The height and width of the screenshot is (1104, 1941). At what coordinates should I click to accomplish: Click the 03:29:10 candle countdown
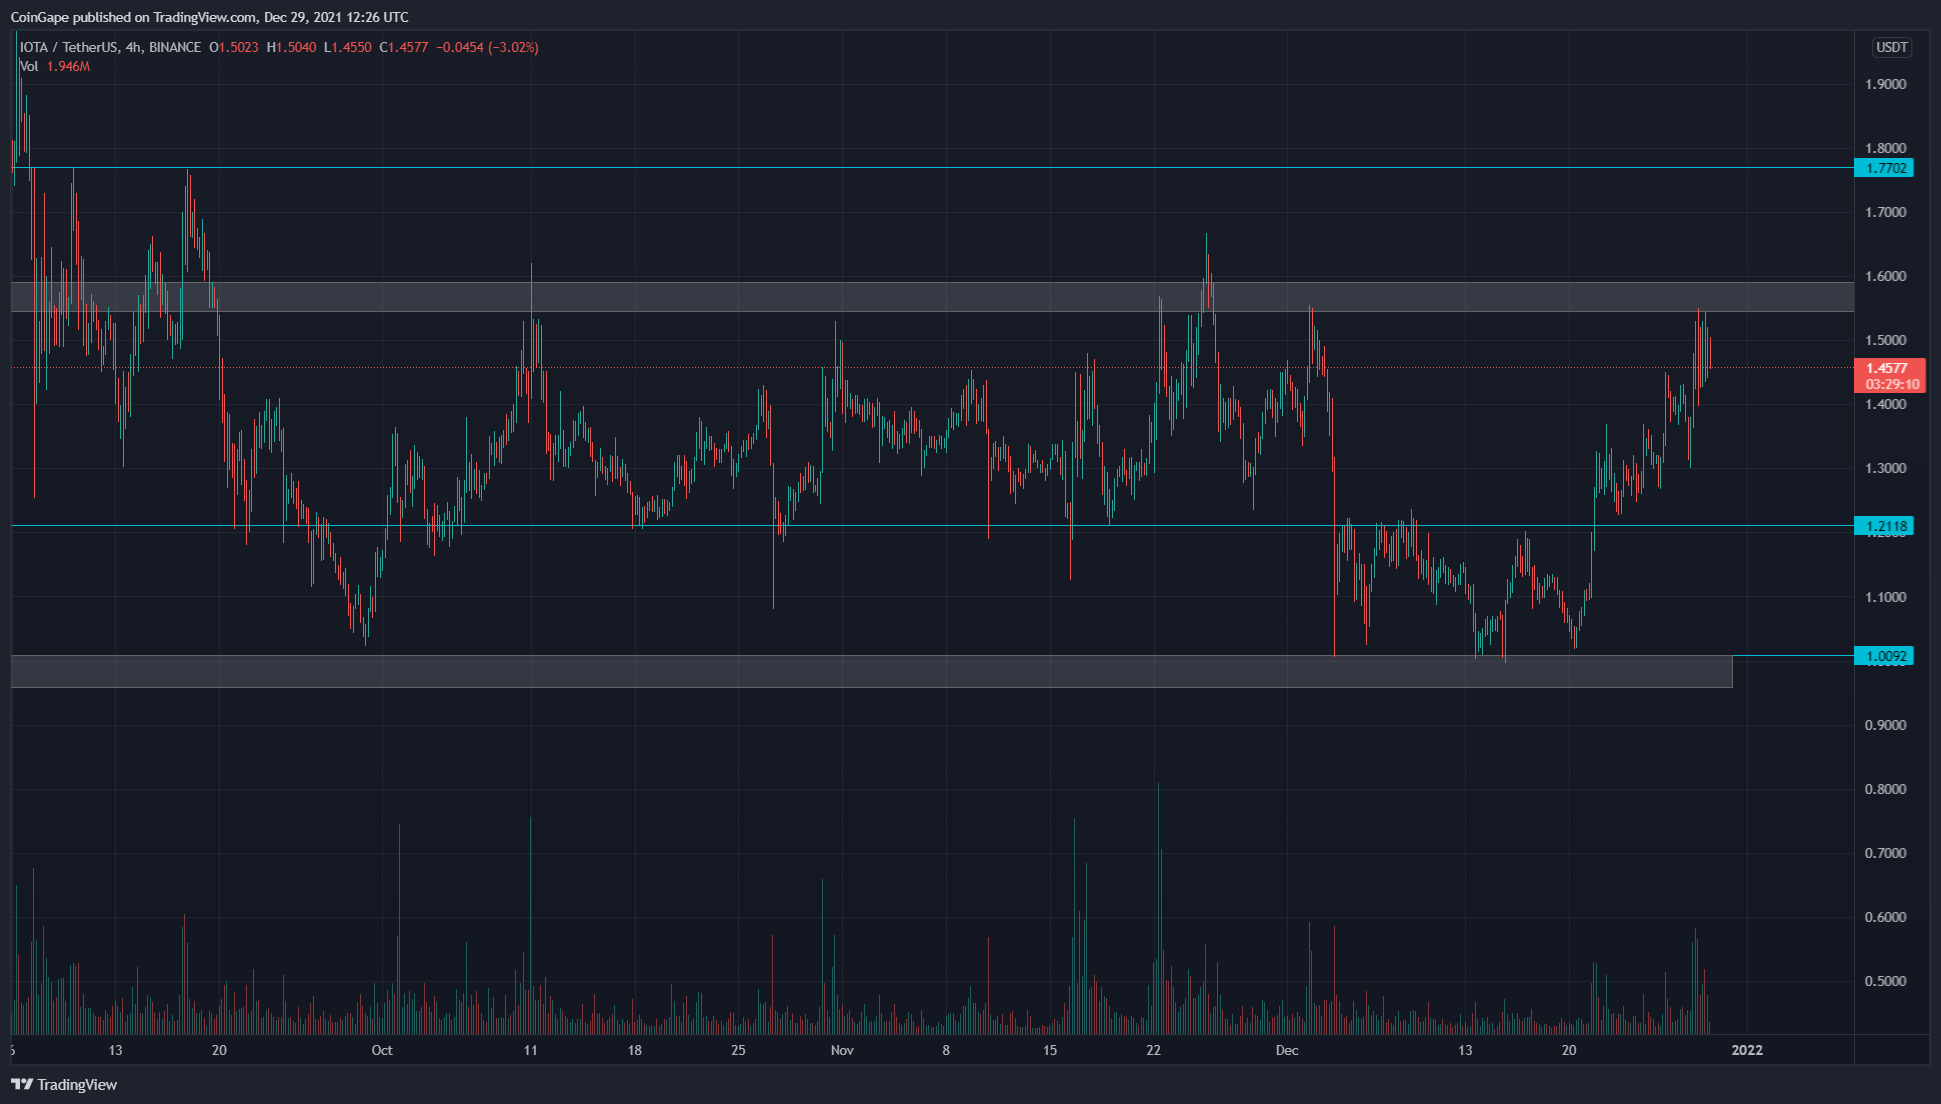[1892, 384]
